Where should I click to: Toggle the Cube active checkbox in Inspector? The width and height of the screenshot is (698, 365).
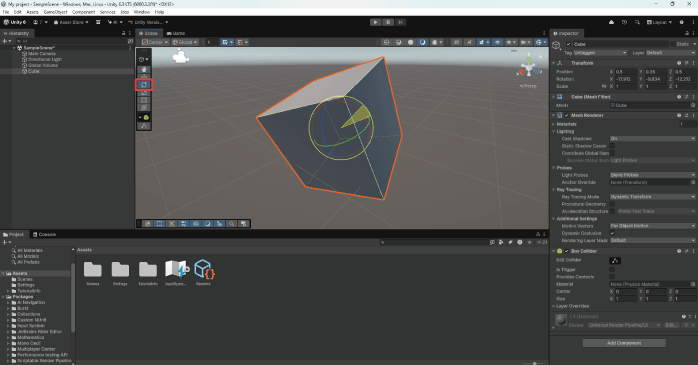tap(568, 44)
